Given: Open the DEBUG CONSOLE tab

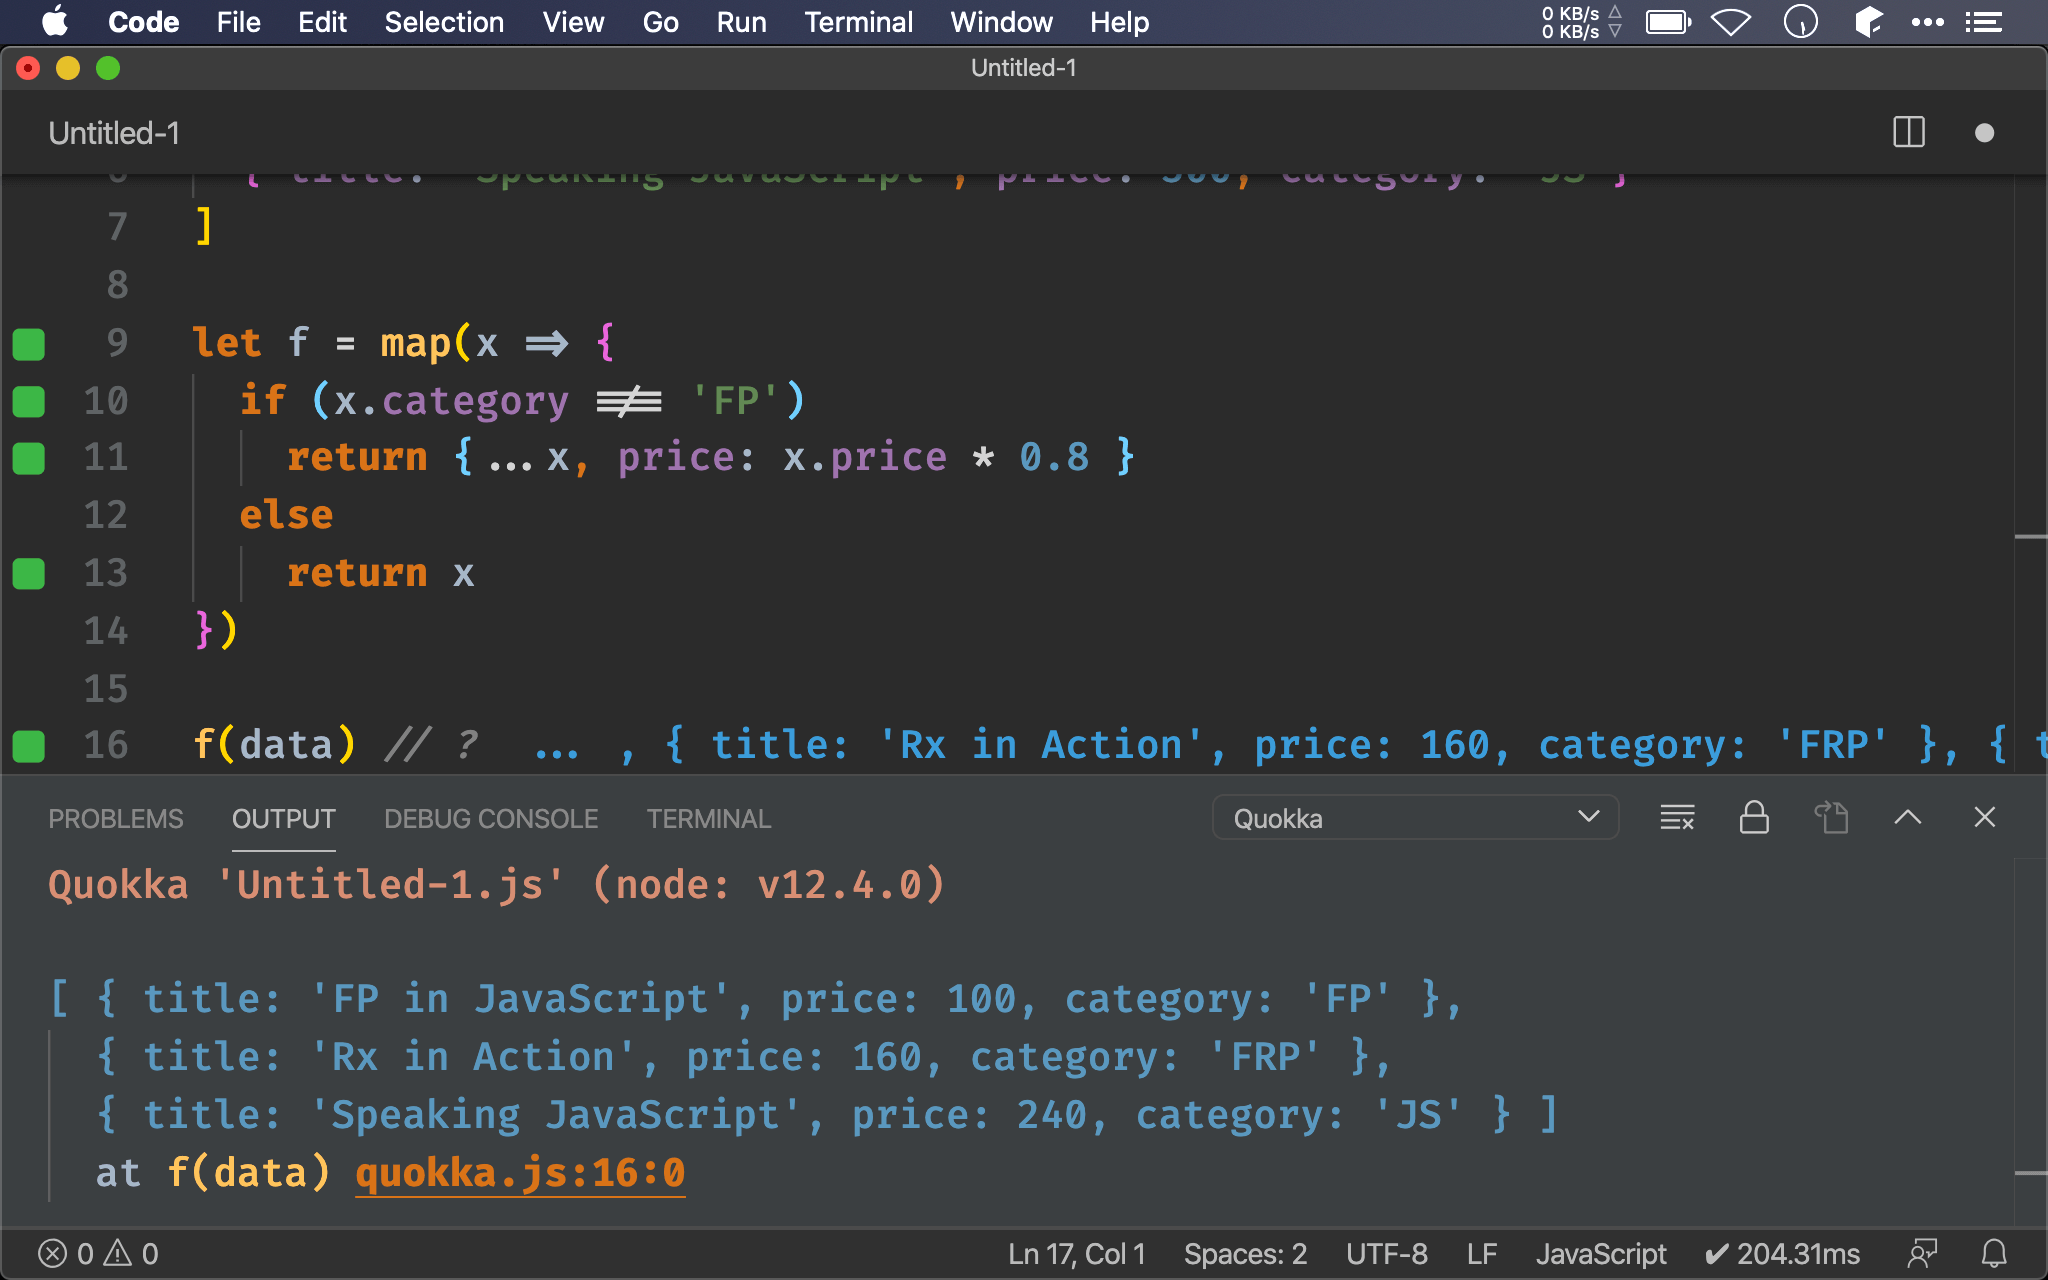Looking at the screenshot, I should click(x=491, y=819).
